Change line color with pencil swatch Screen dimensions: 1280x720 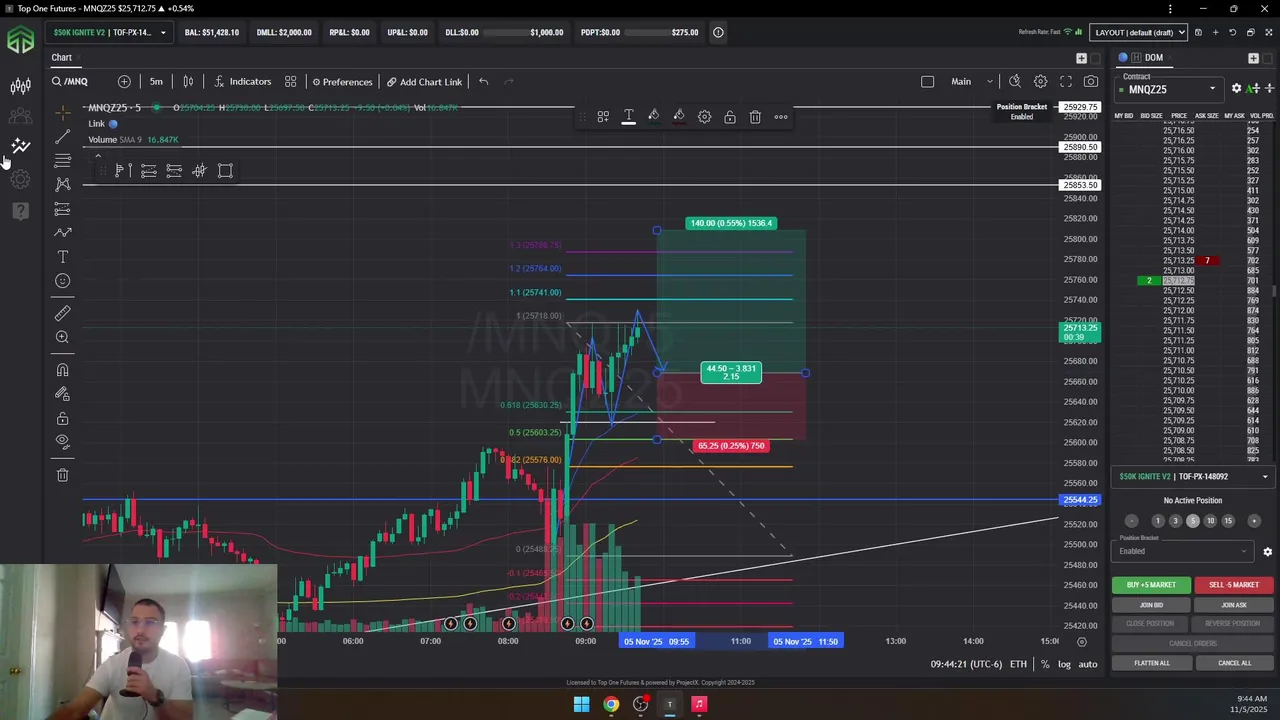[x=653, y=117]
